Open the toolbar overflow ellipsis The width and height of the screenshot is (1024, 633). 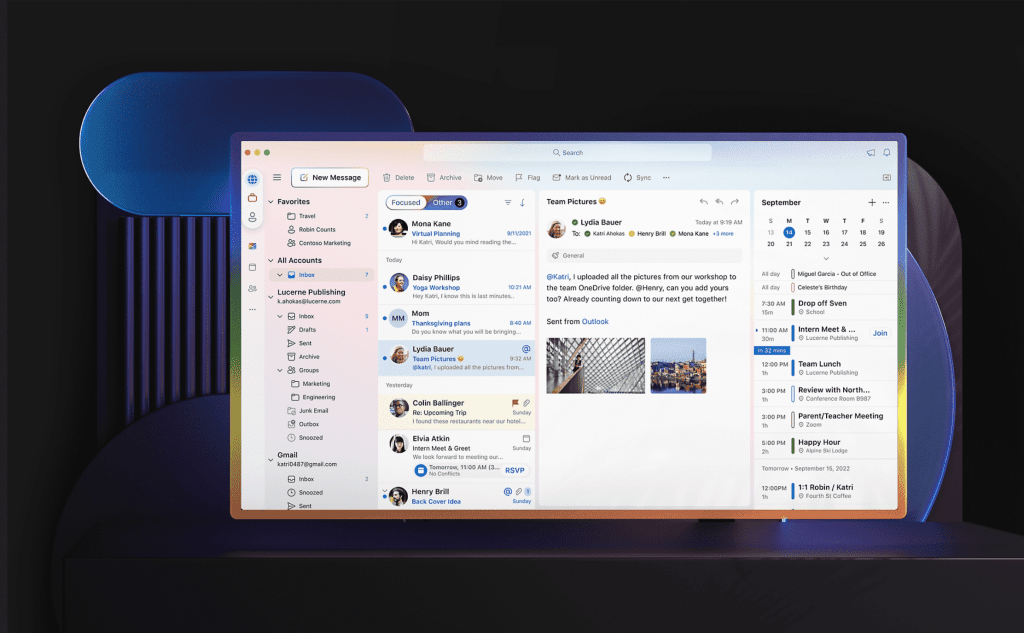coord(666,178)
